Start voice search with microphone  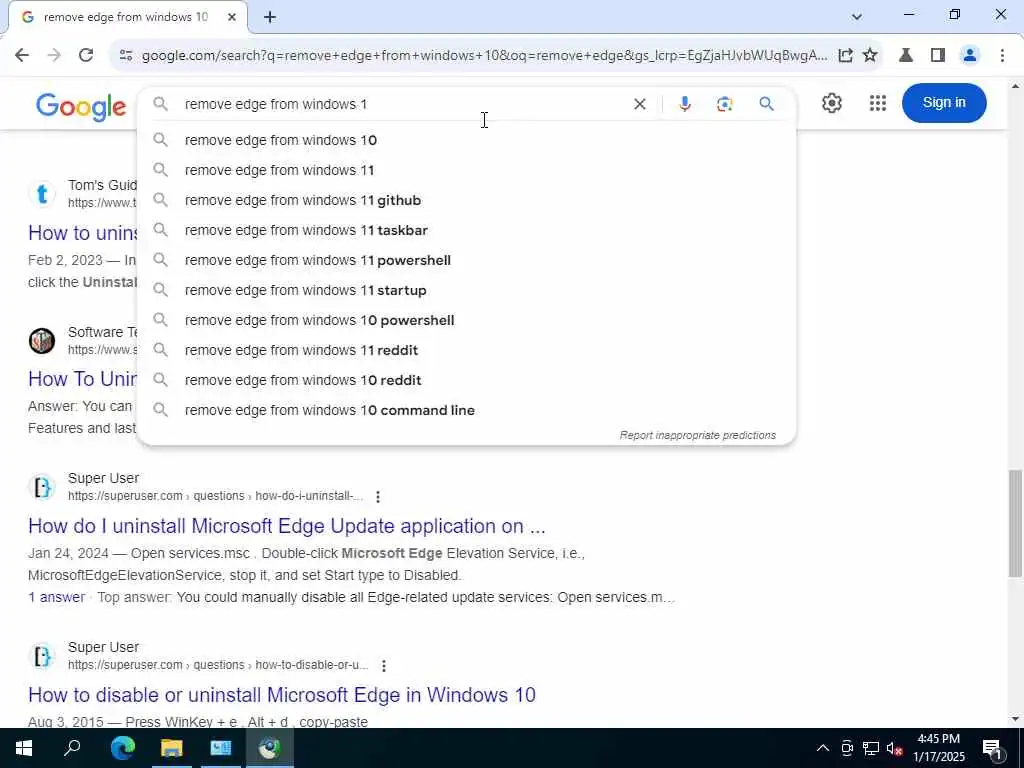[x=684, y=104]
